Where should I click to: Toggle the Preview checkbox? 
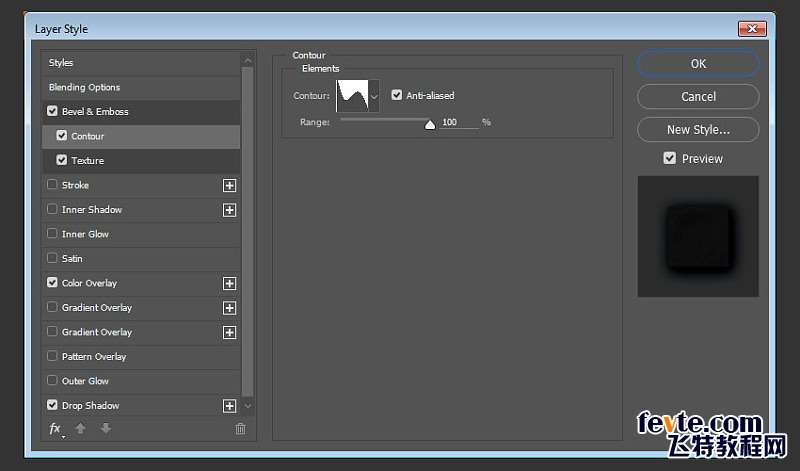tap(669, 158)
